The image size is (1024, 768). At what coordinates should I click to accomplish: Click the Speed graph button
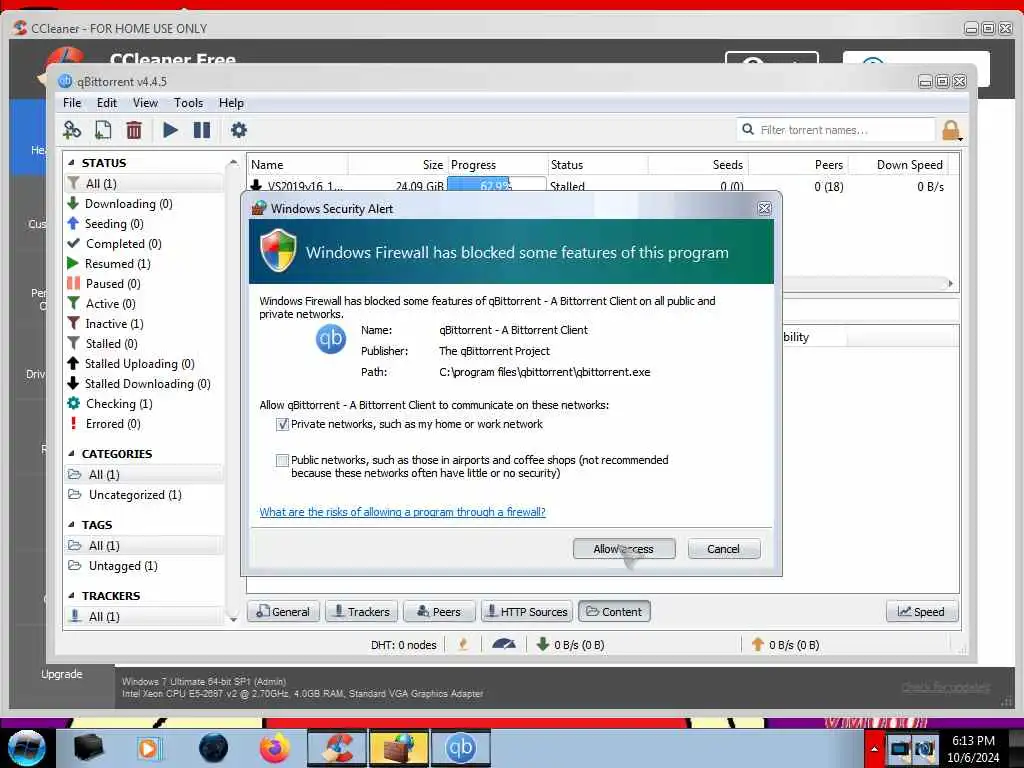[921, 612]
